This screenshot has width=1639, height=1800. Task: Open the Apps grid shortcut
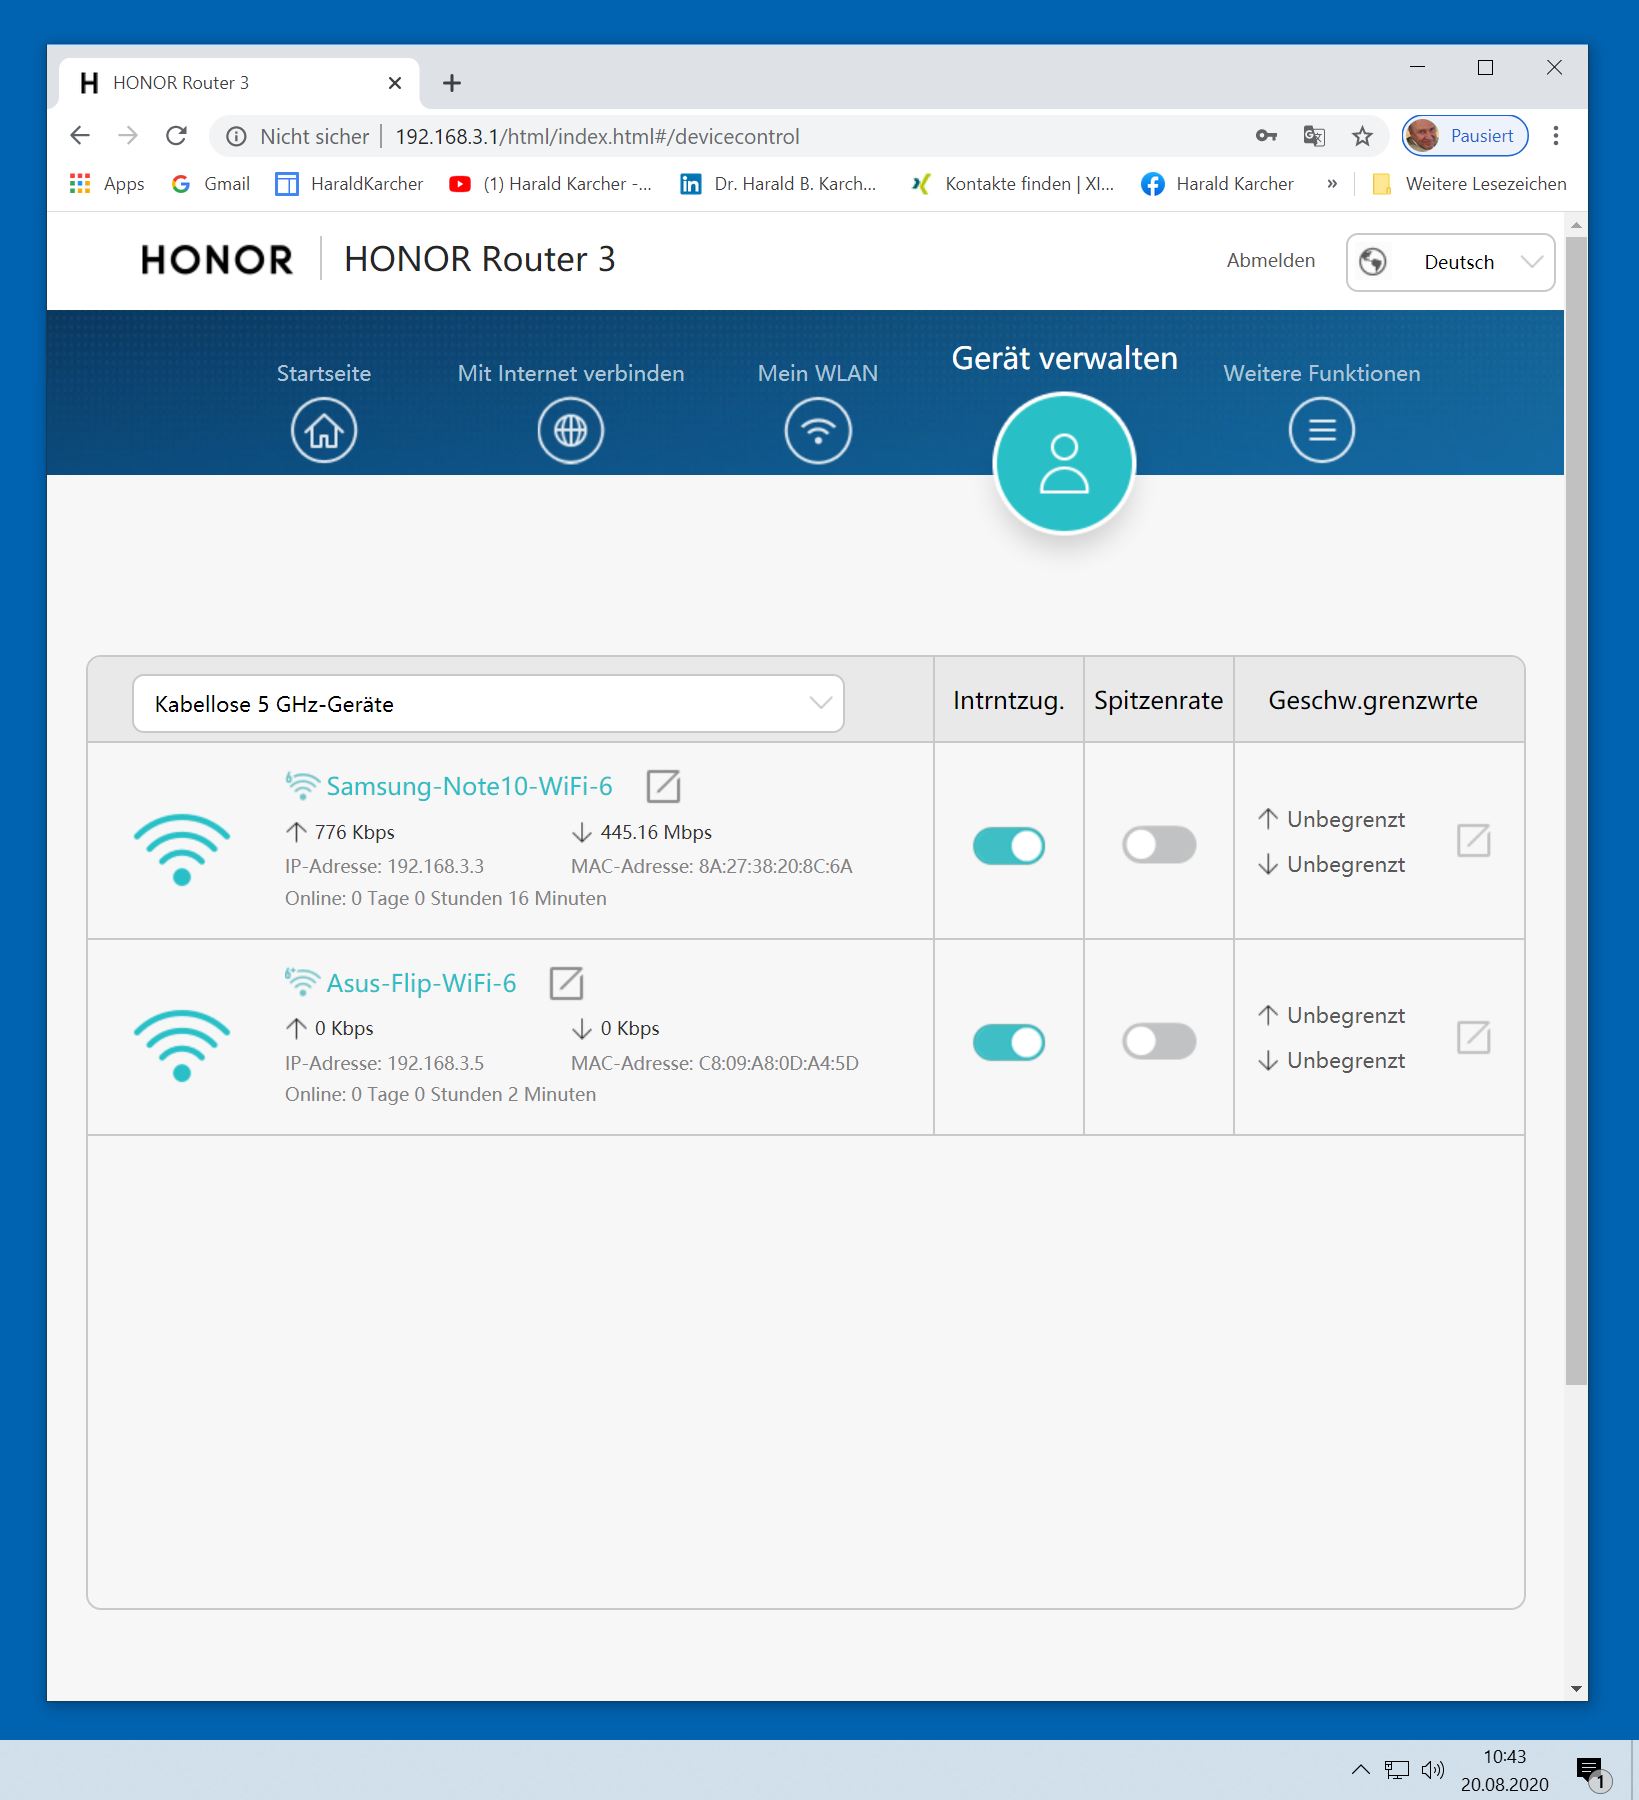tap(107, 184)
